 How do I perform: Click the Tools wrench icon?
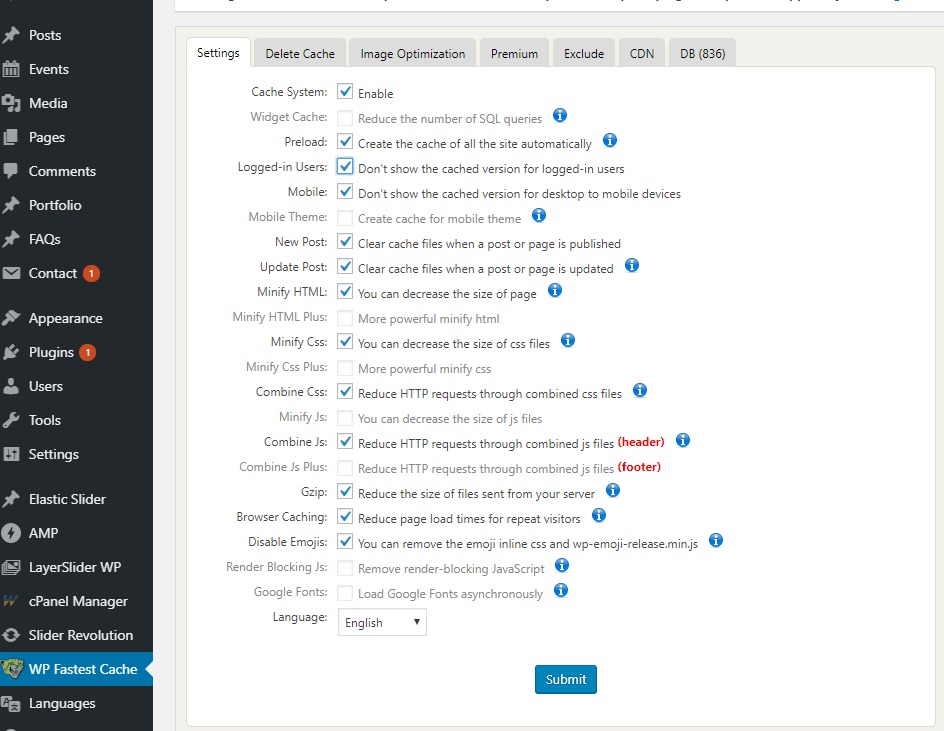tap(11, 420)
